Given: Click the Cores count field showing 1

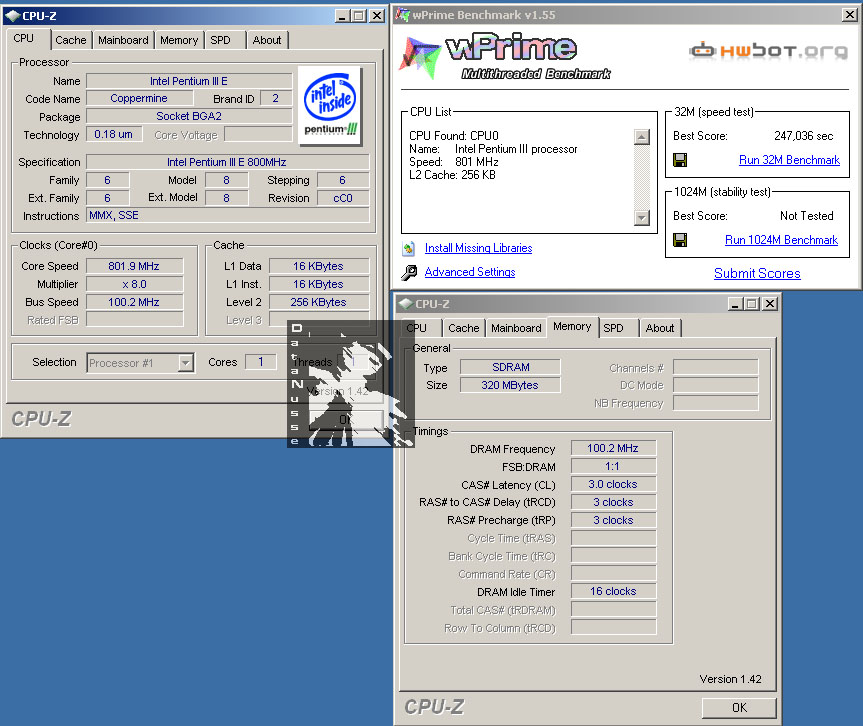Looking at the screenshot, I should (x=260, y=362).
